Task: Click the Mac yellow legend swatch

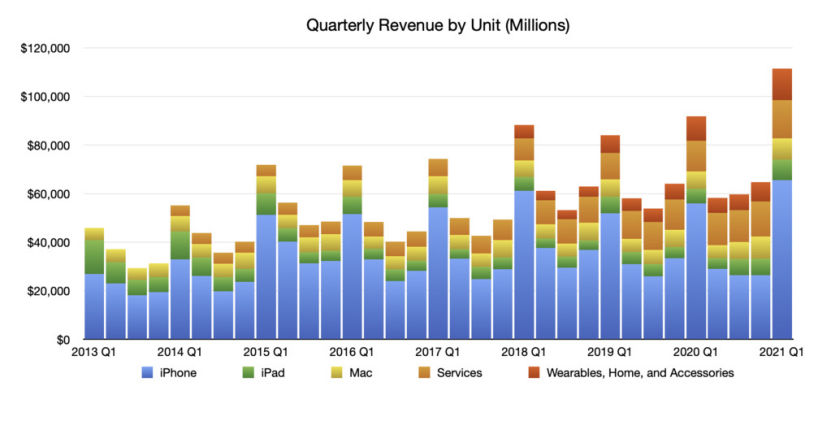Action: point(337,373)
